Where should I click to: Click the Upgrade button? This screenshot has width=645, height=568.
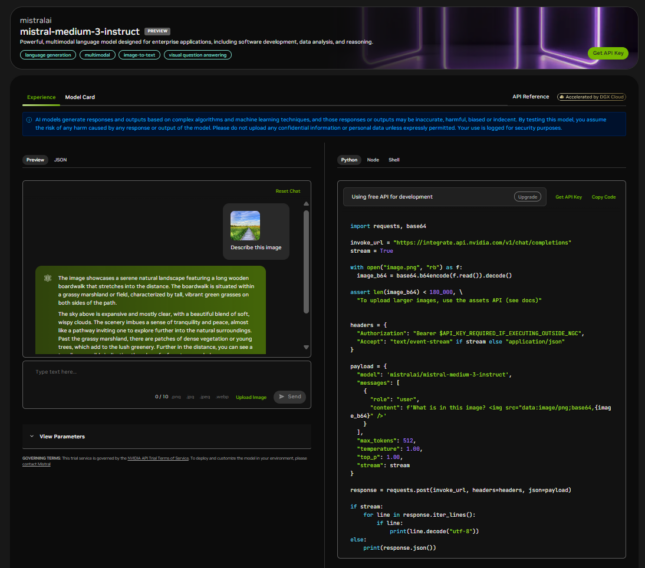tap(526, 197)
